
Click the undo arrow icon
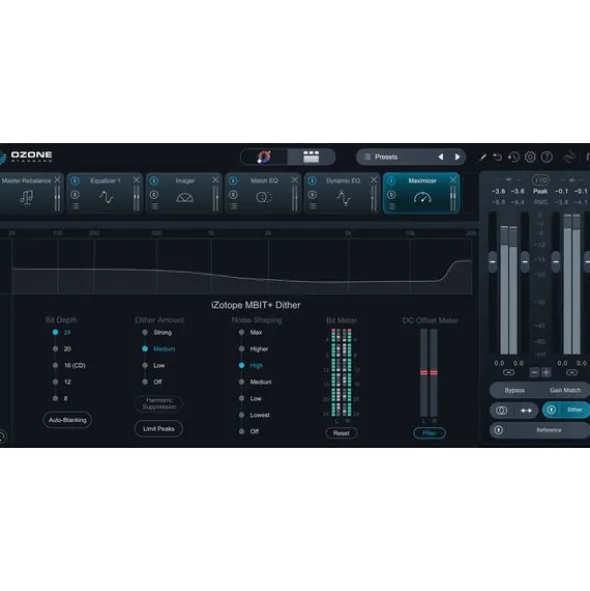coord(498,157)
